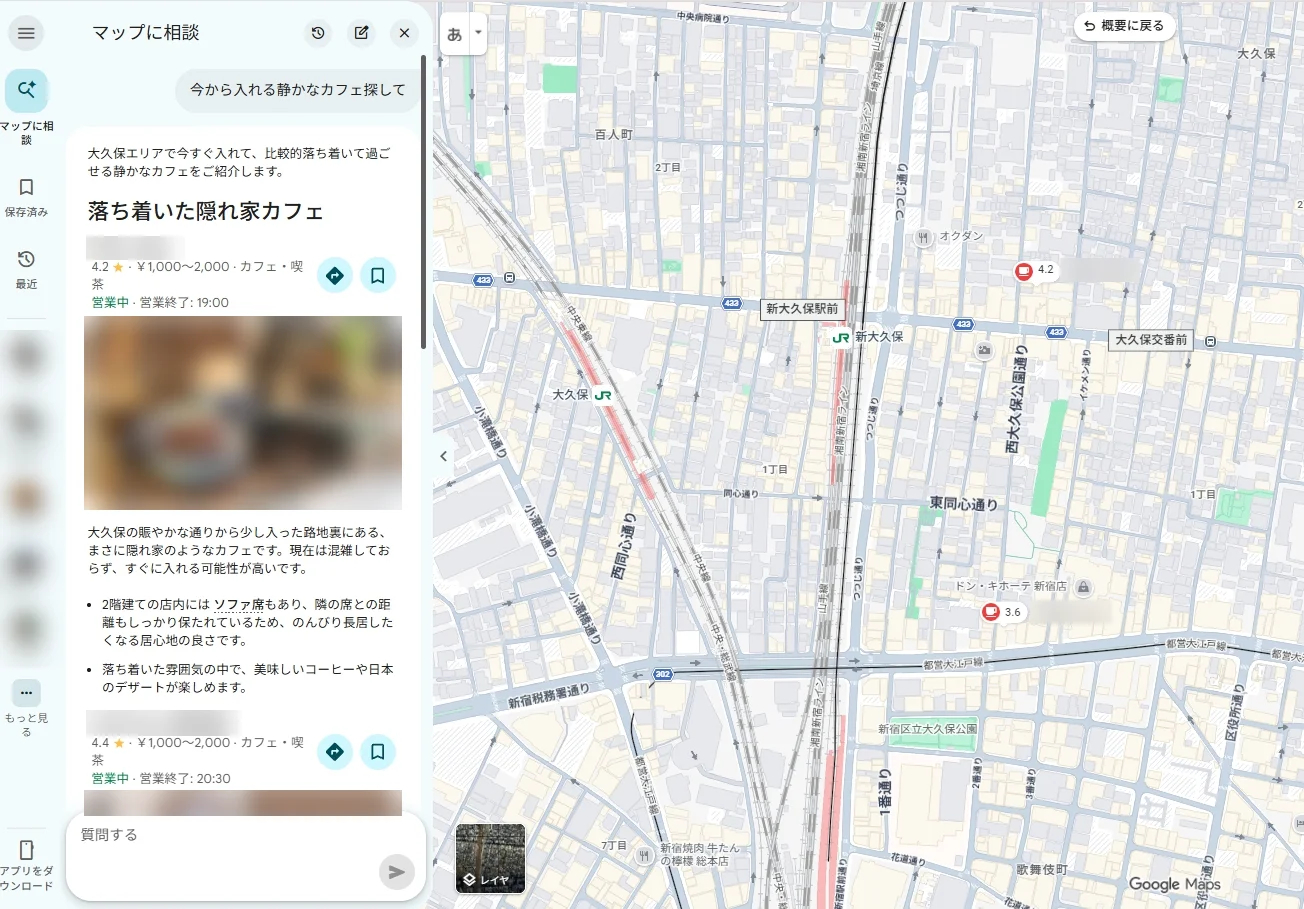
Task: Click the あ input method button
Action: point(455,34)
